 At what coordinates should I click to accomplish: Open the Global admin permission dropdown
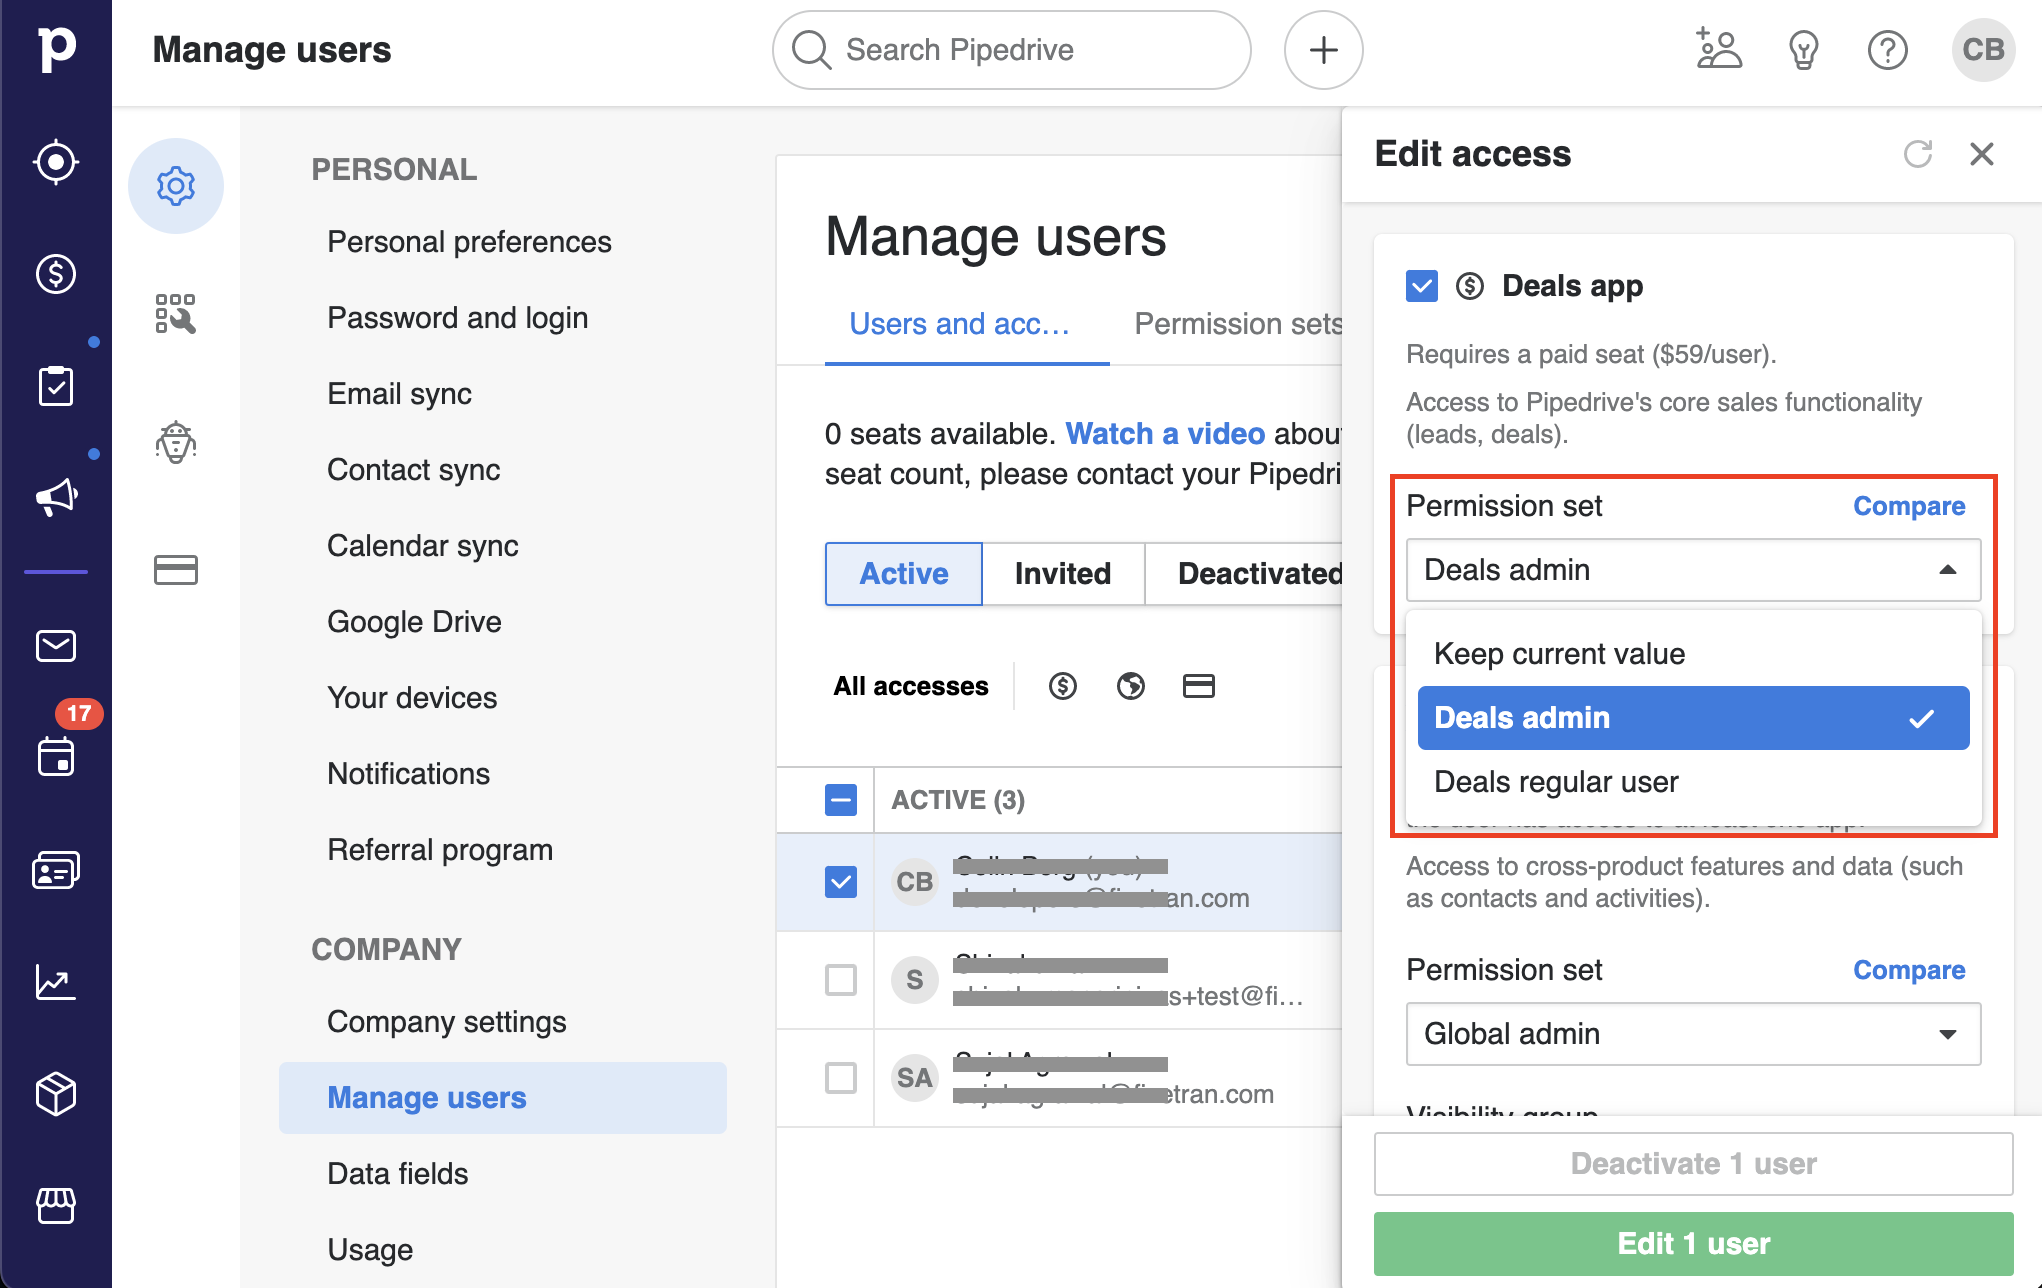pyautogui.click(x=1693, y=1034)
